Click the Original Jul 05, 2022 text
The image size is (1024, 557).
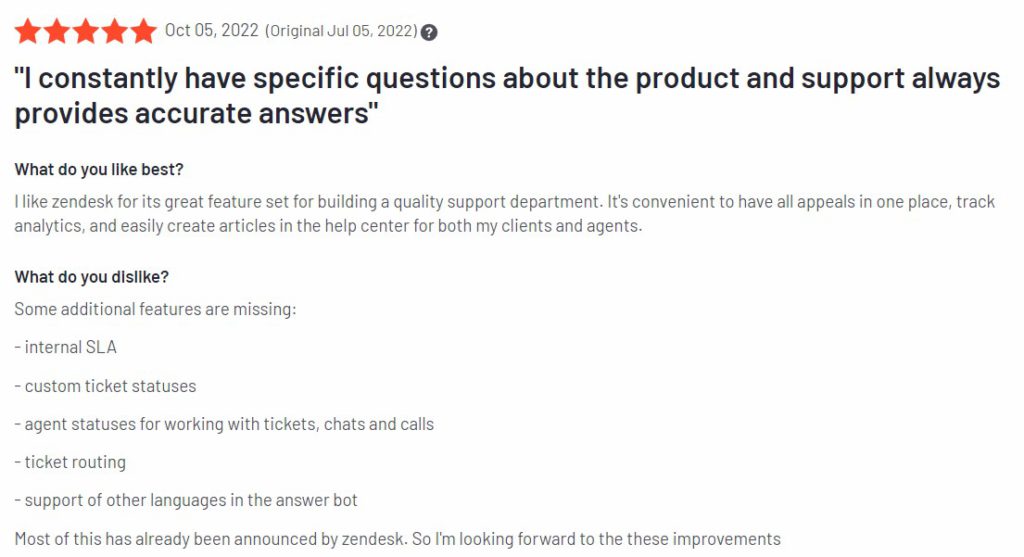[x=341, y=31]
